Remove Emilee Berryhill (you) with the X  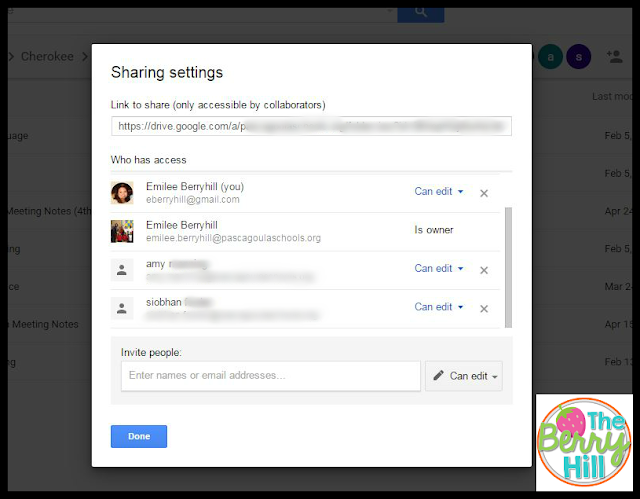coord(484,193)
